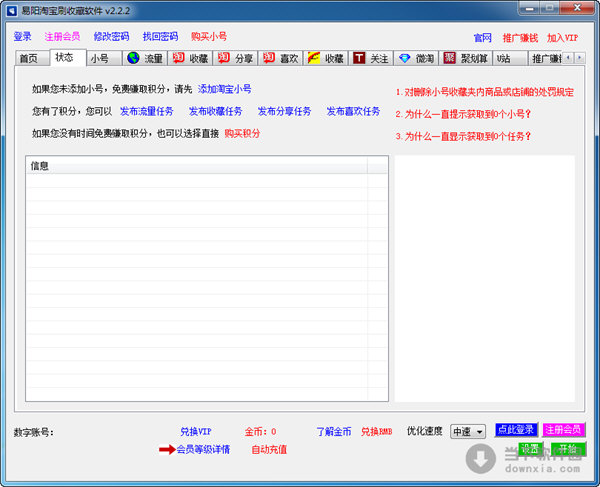
Task: Open the 修改密码 link
Action: (111, 37)
